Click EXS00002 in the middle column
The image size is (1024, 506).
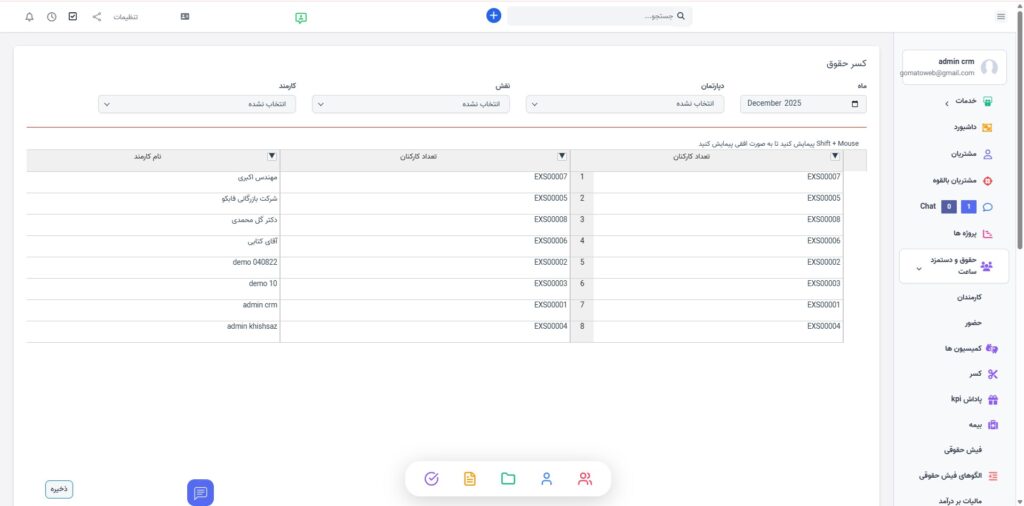pyautogui.click(x=551, y=262)
